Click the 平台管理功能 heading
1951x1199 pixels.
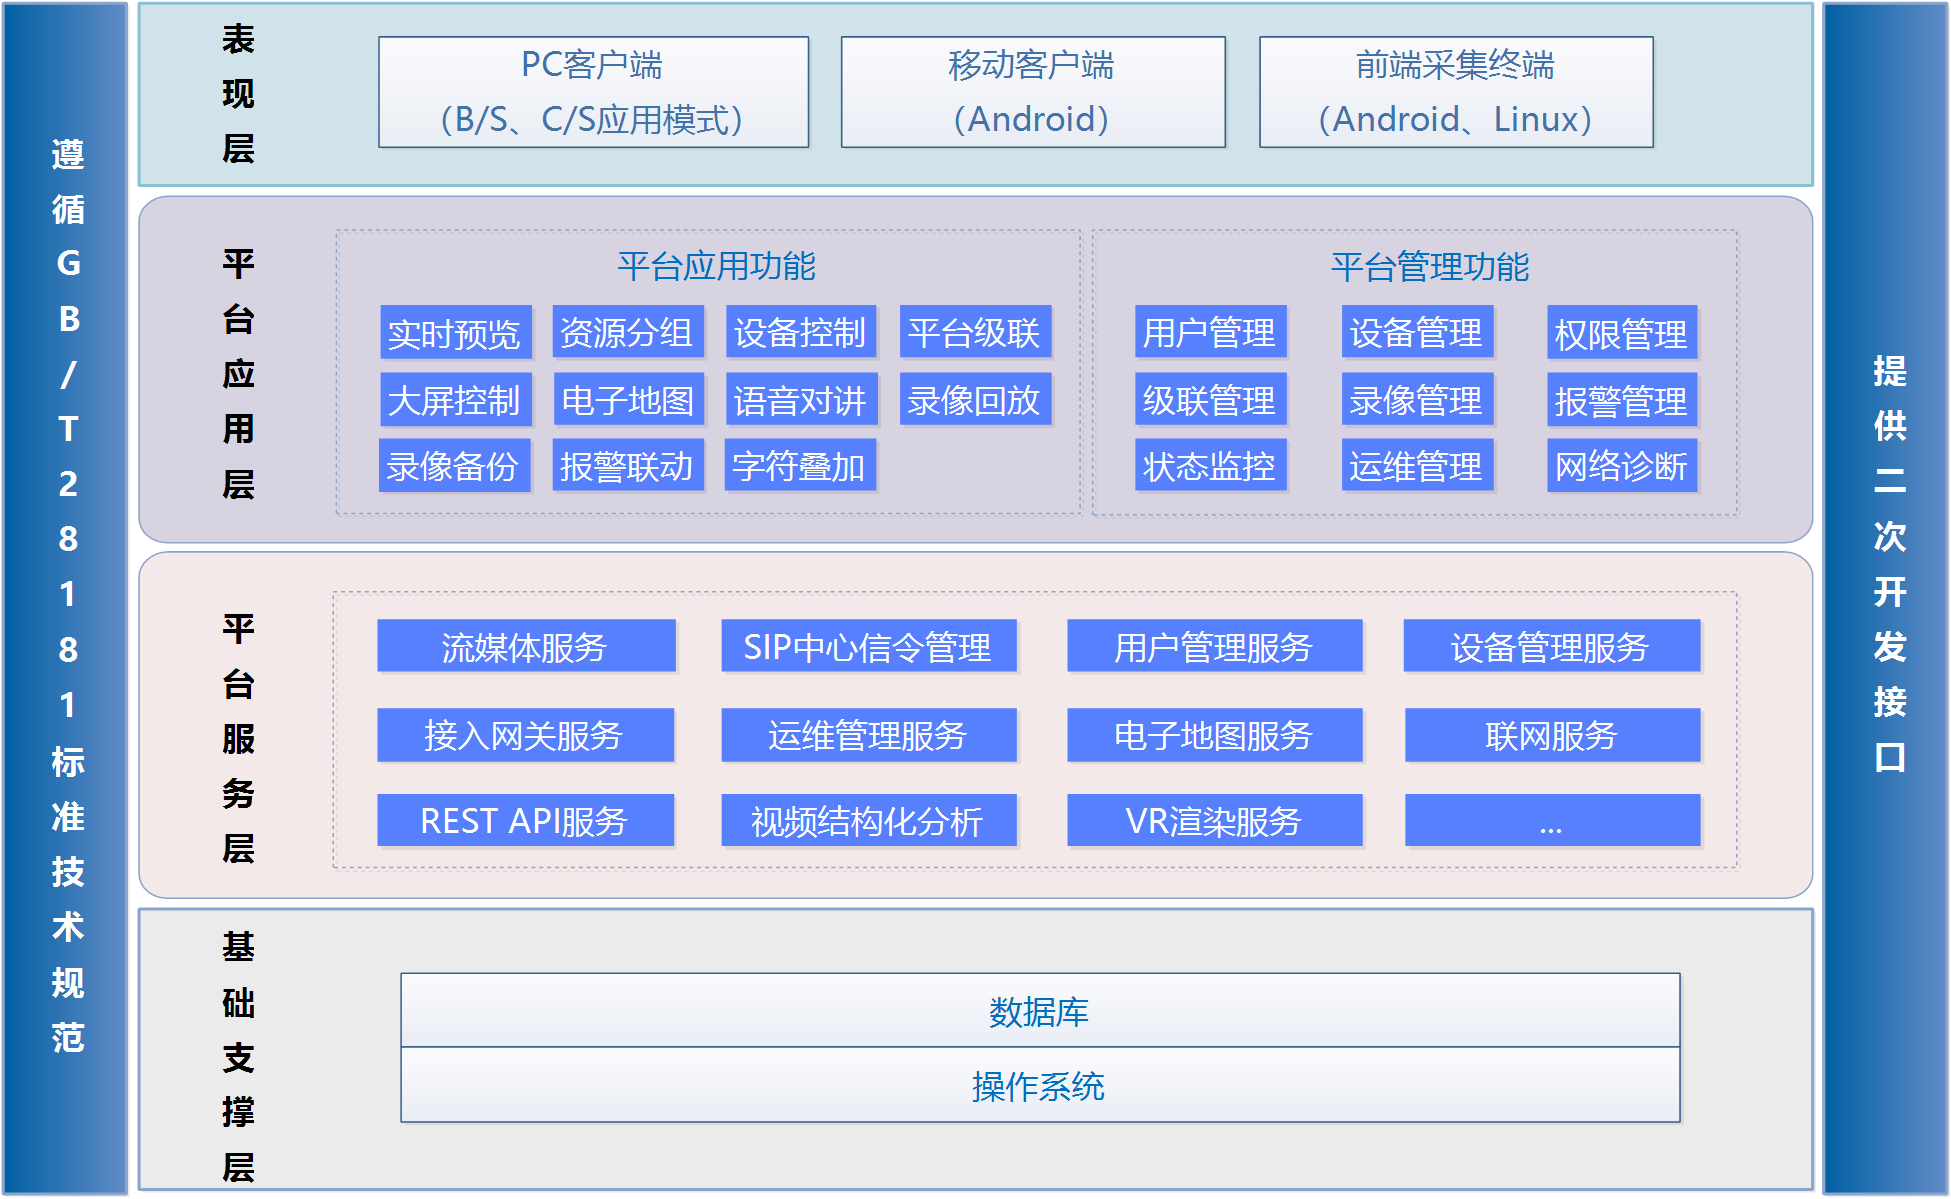pyautogui.click(x=1430, y=266)
